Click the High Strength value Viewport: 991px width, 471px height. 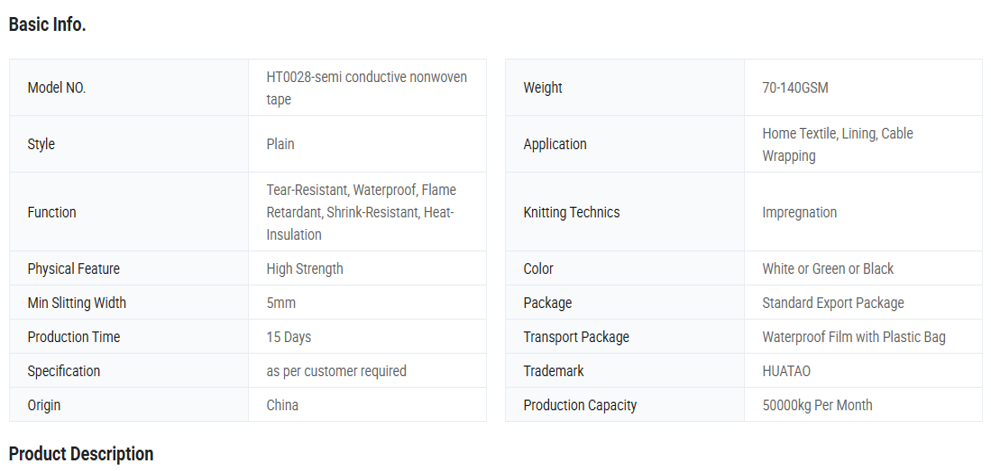(x=305, y=269)
